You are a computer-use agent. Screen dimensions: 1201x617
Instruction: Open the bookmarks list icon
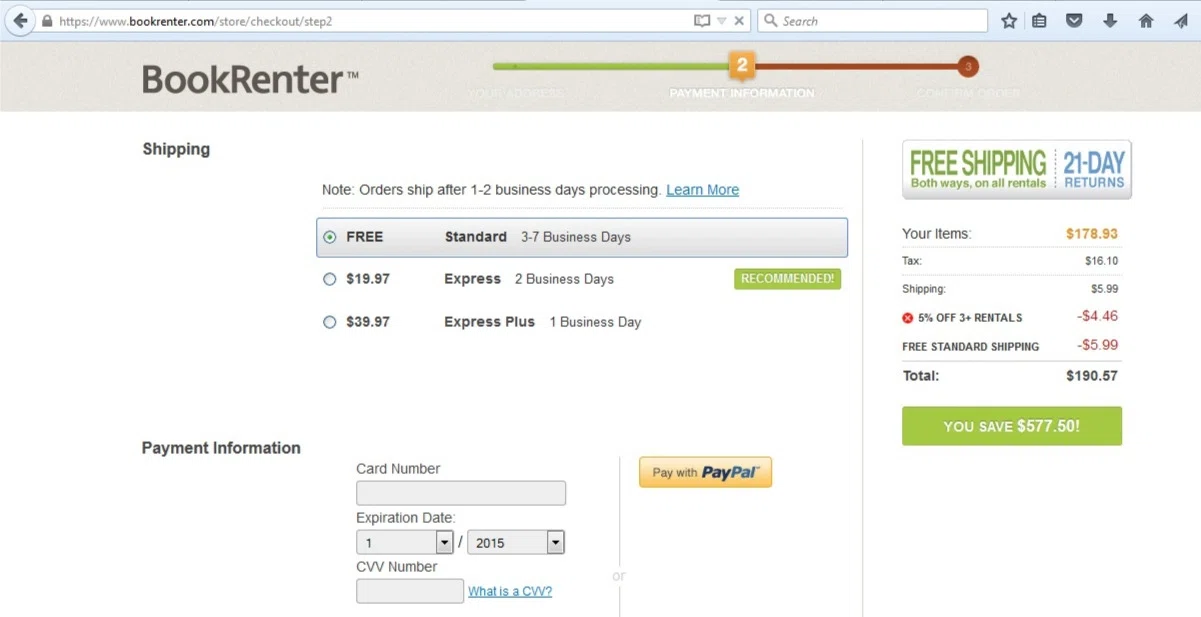coord(1040,20)
